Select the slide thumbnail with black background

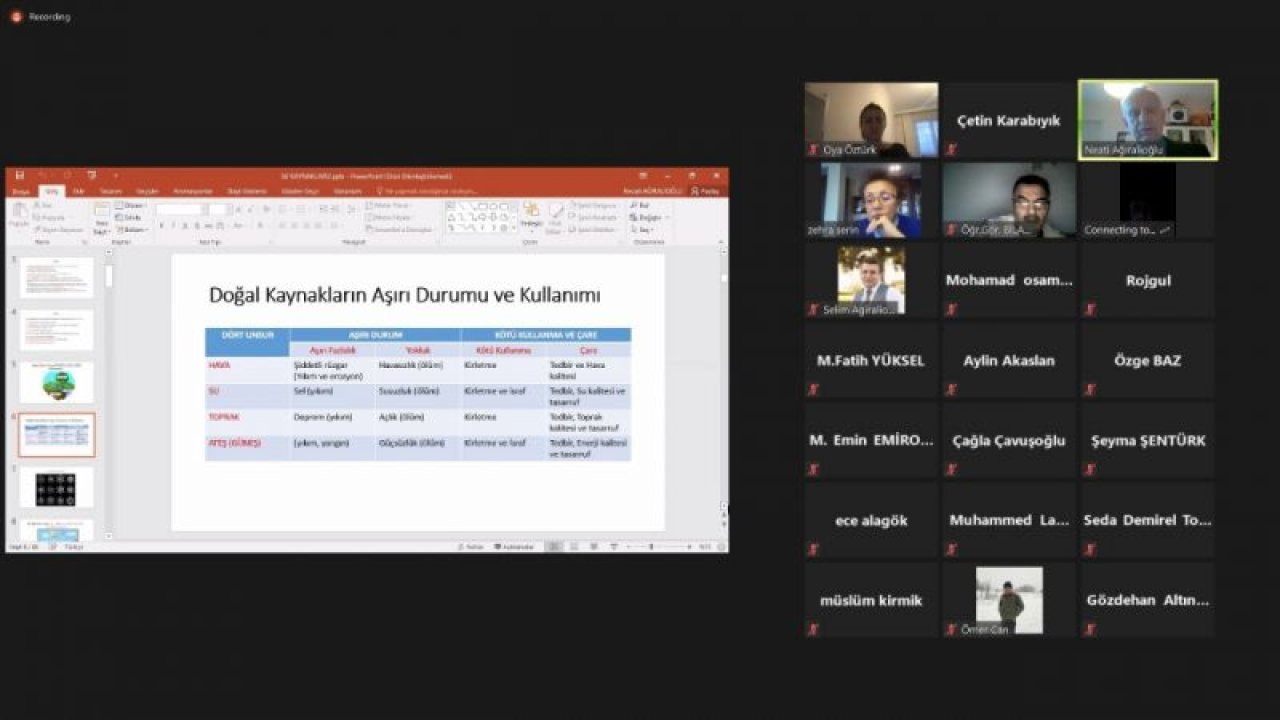(57, 487)
